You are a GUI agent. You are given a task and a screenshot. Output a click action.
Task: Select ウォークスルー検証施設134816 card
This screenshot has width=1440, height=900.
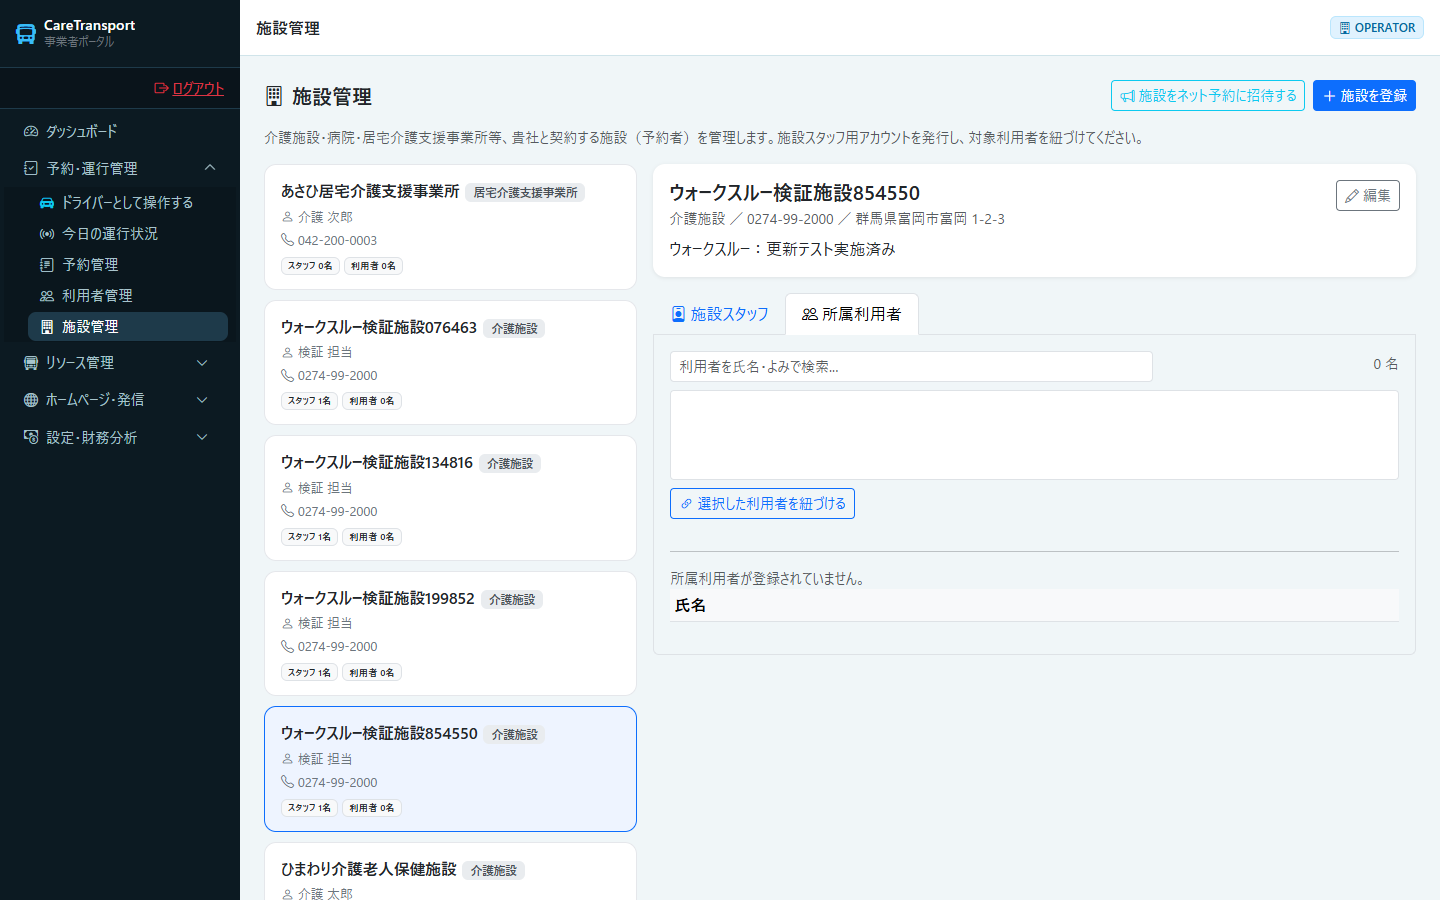pos(450,498)
